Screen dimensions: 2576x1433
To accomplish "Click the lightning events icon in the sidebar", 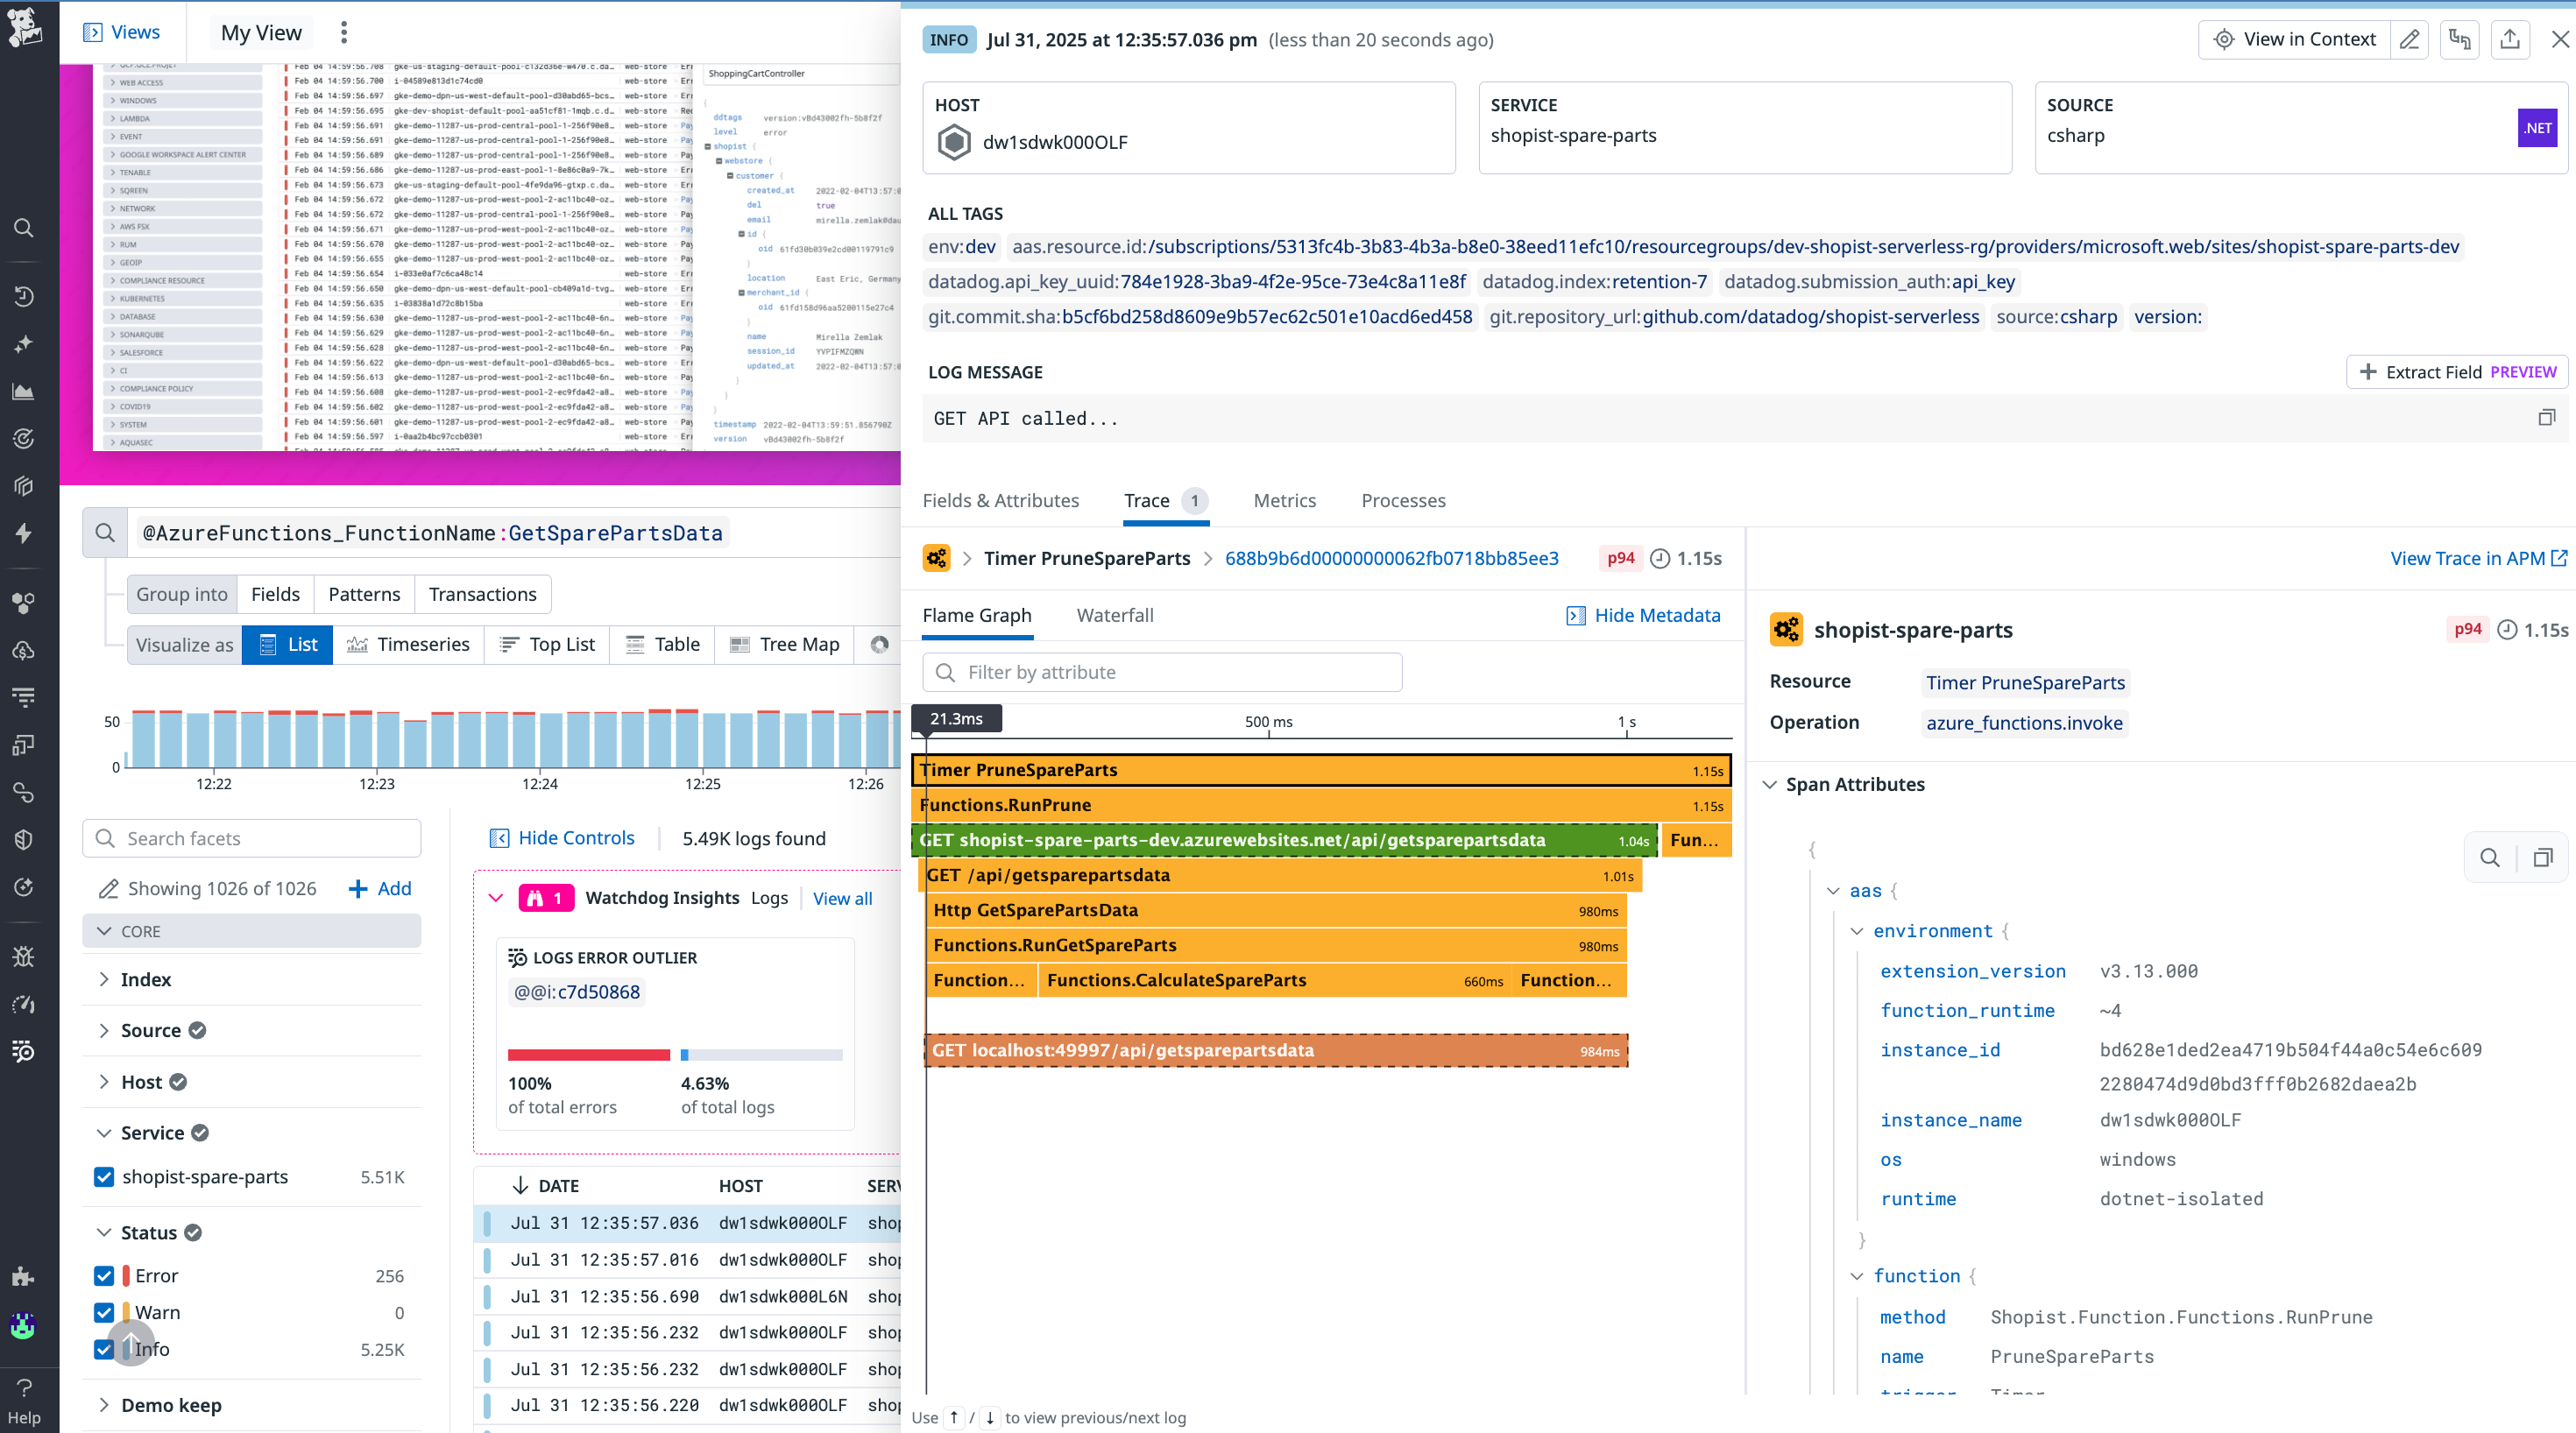I will pyautogui.click(x=24, y=533).
